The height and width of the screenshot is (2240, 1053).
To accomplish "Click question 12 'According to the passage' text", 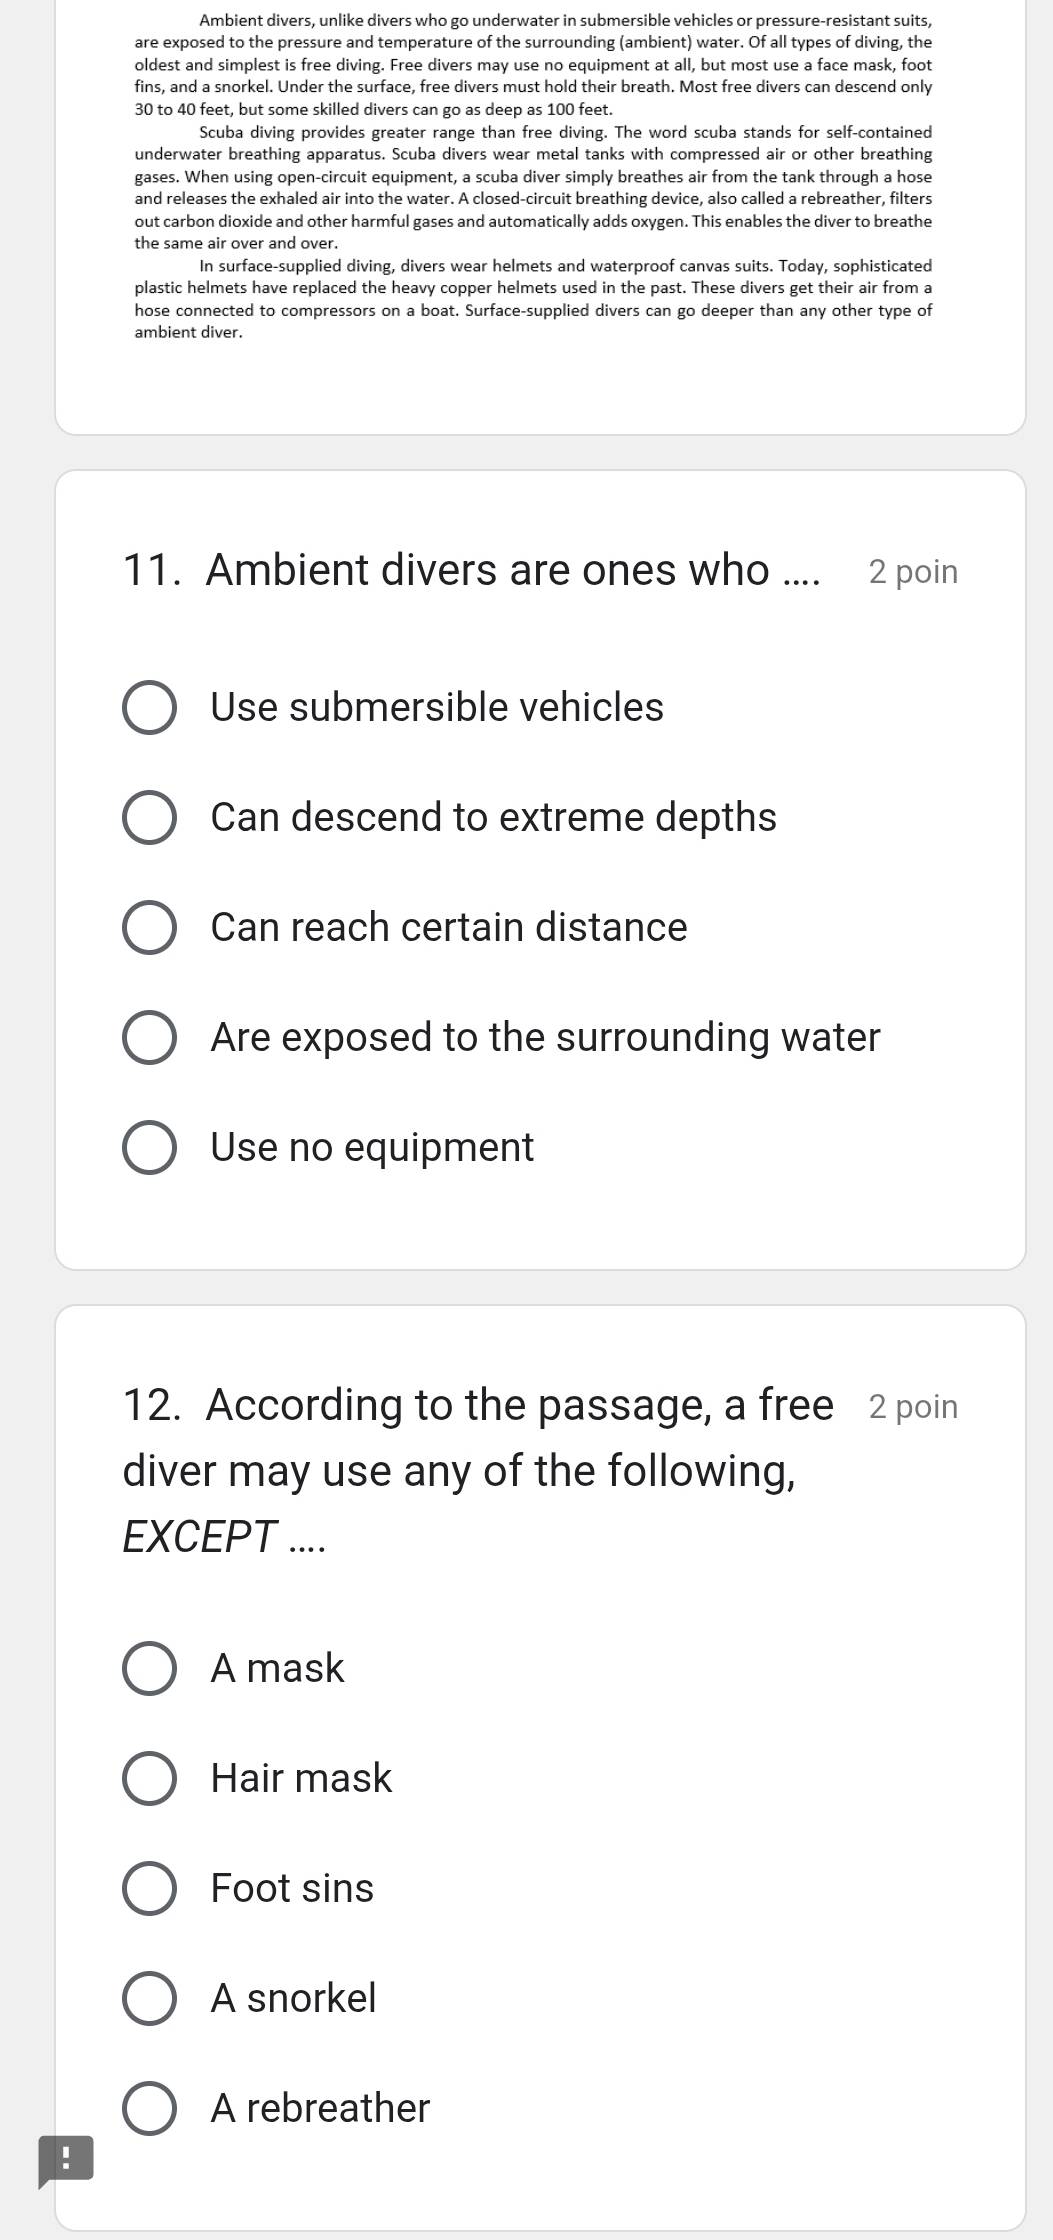I will [x=478, y=1470].
